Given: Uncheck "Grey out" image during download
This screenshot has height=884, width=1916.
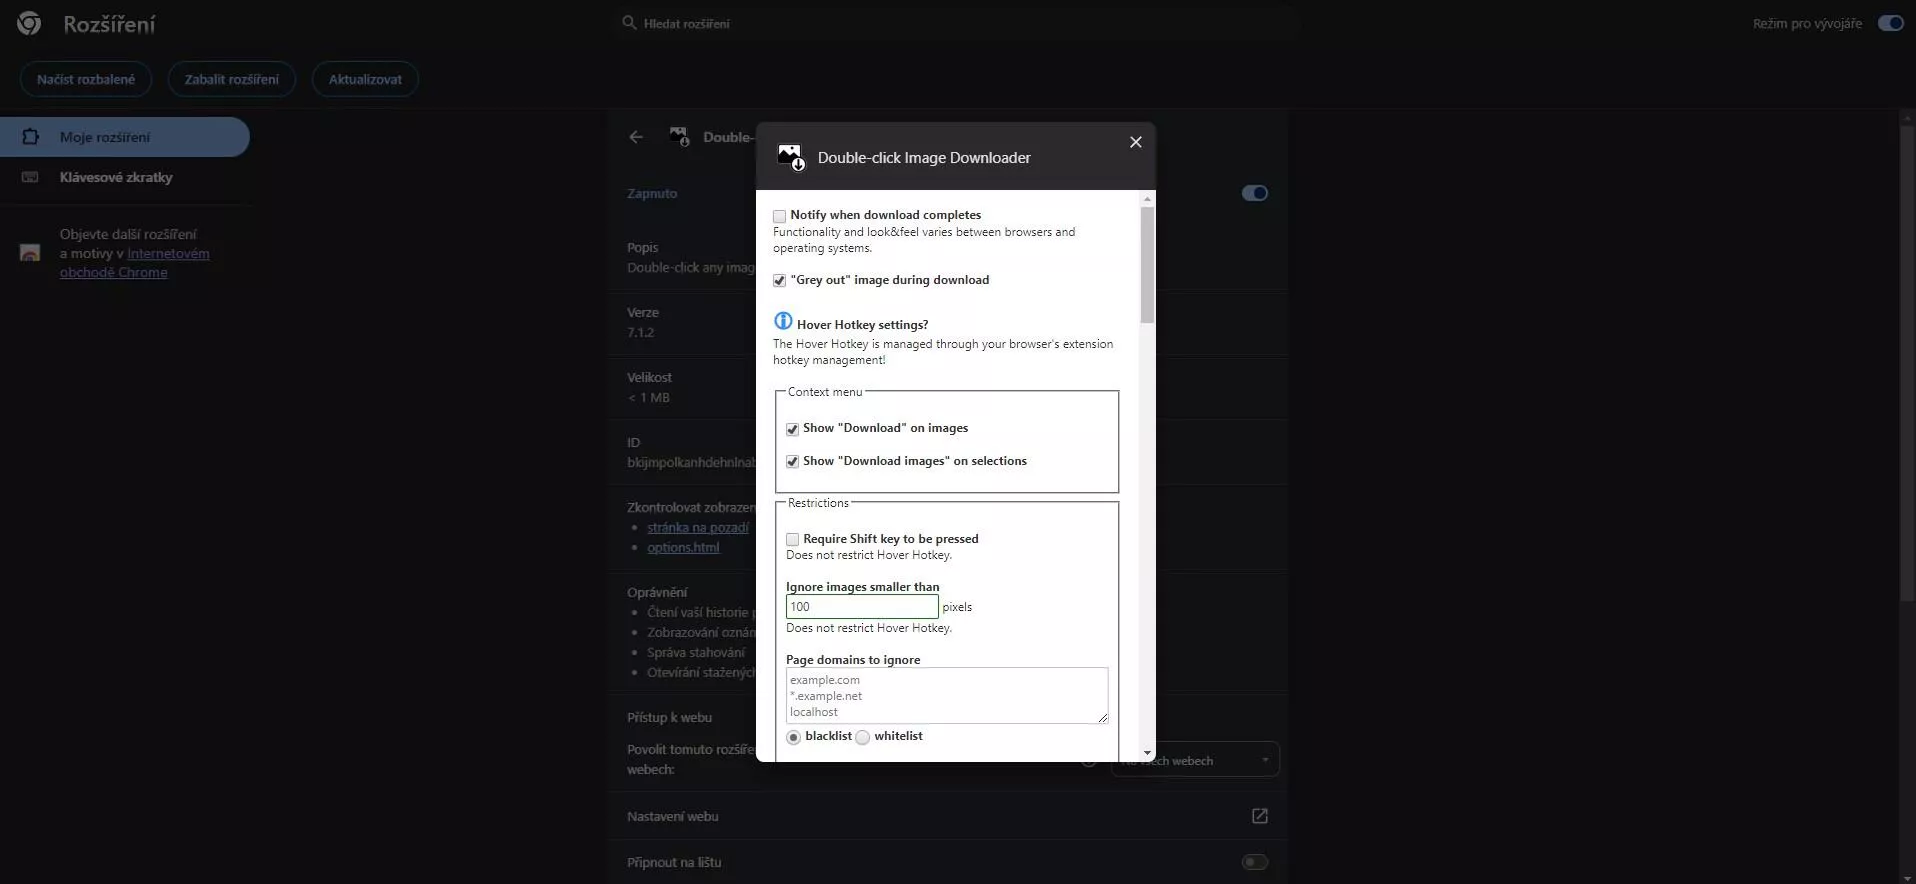Looking at the screenshot, I should click(779, 281).
